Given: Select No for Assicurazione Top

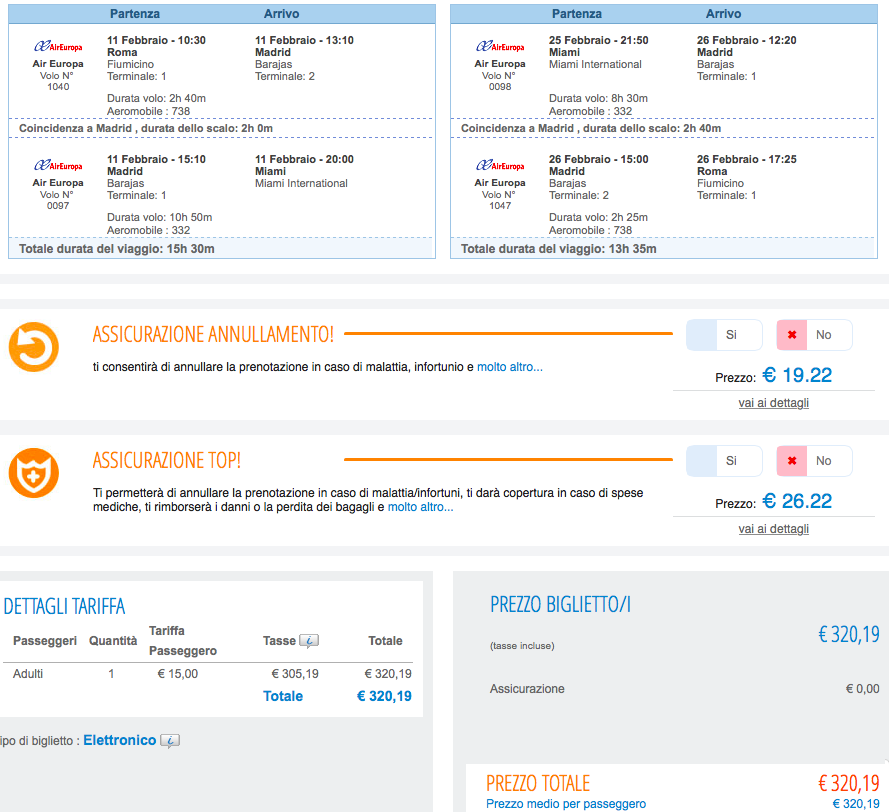Looking at the screenshot, I should tap(814, 461).
